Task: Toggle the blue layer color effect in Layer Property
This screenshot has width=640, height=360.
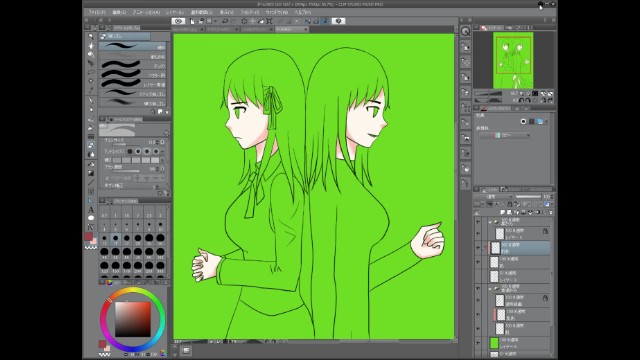Action: pos(540,121)
